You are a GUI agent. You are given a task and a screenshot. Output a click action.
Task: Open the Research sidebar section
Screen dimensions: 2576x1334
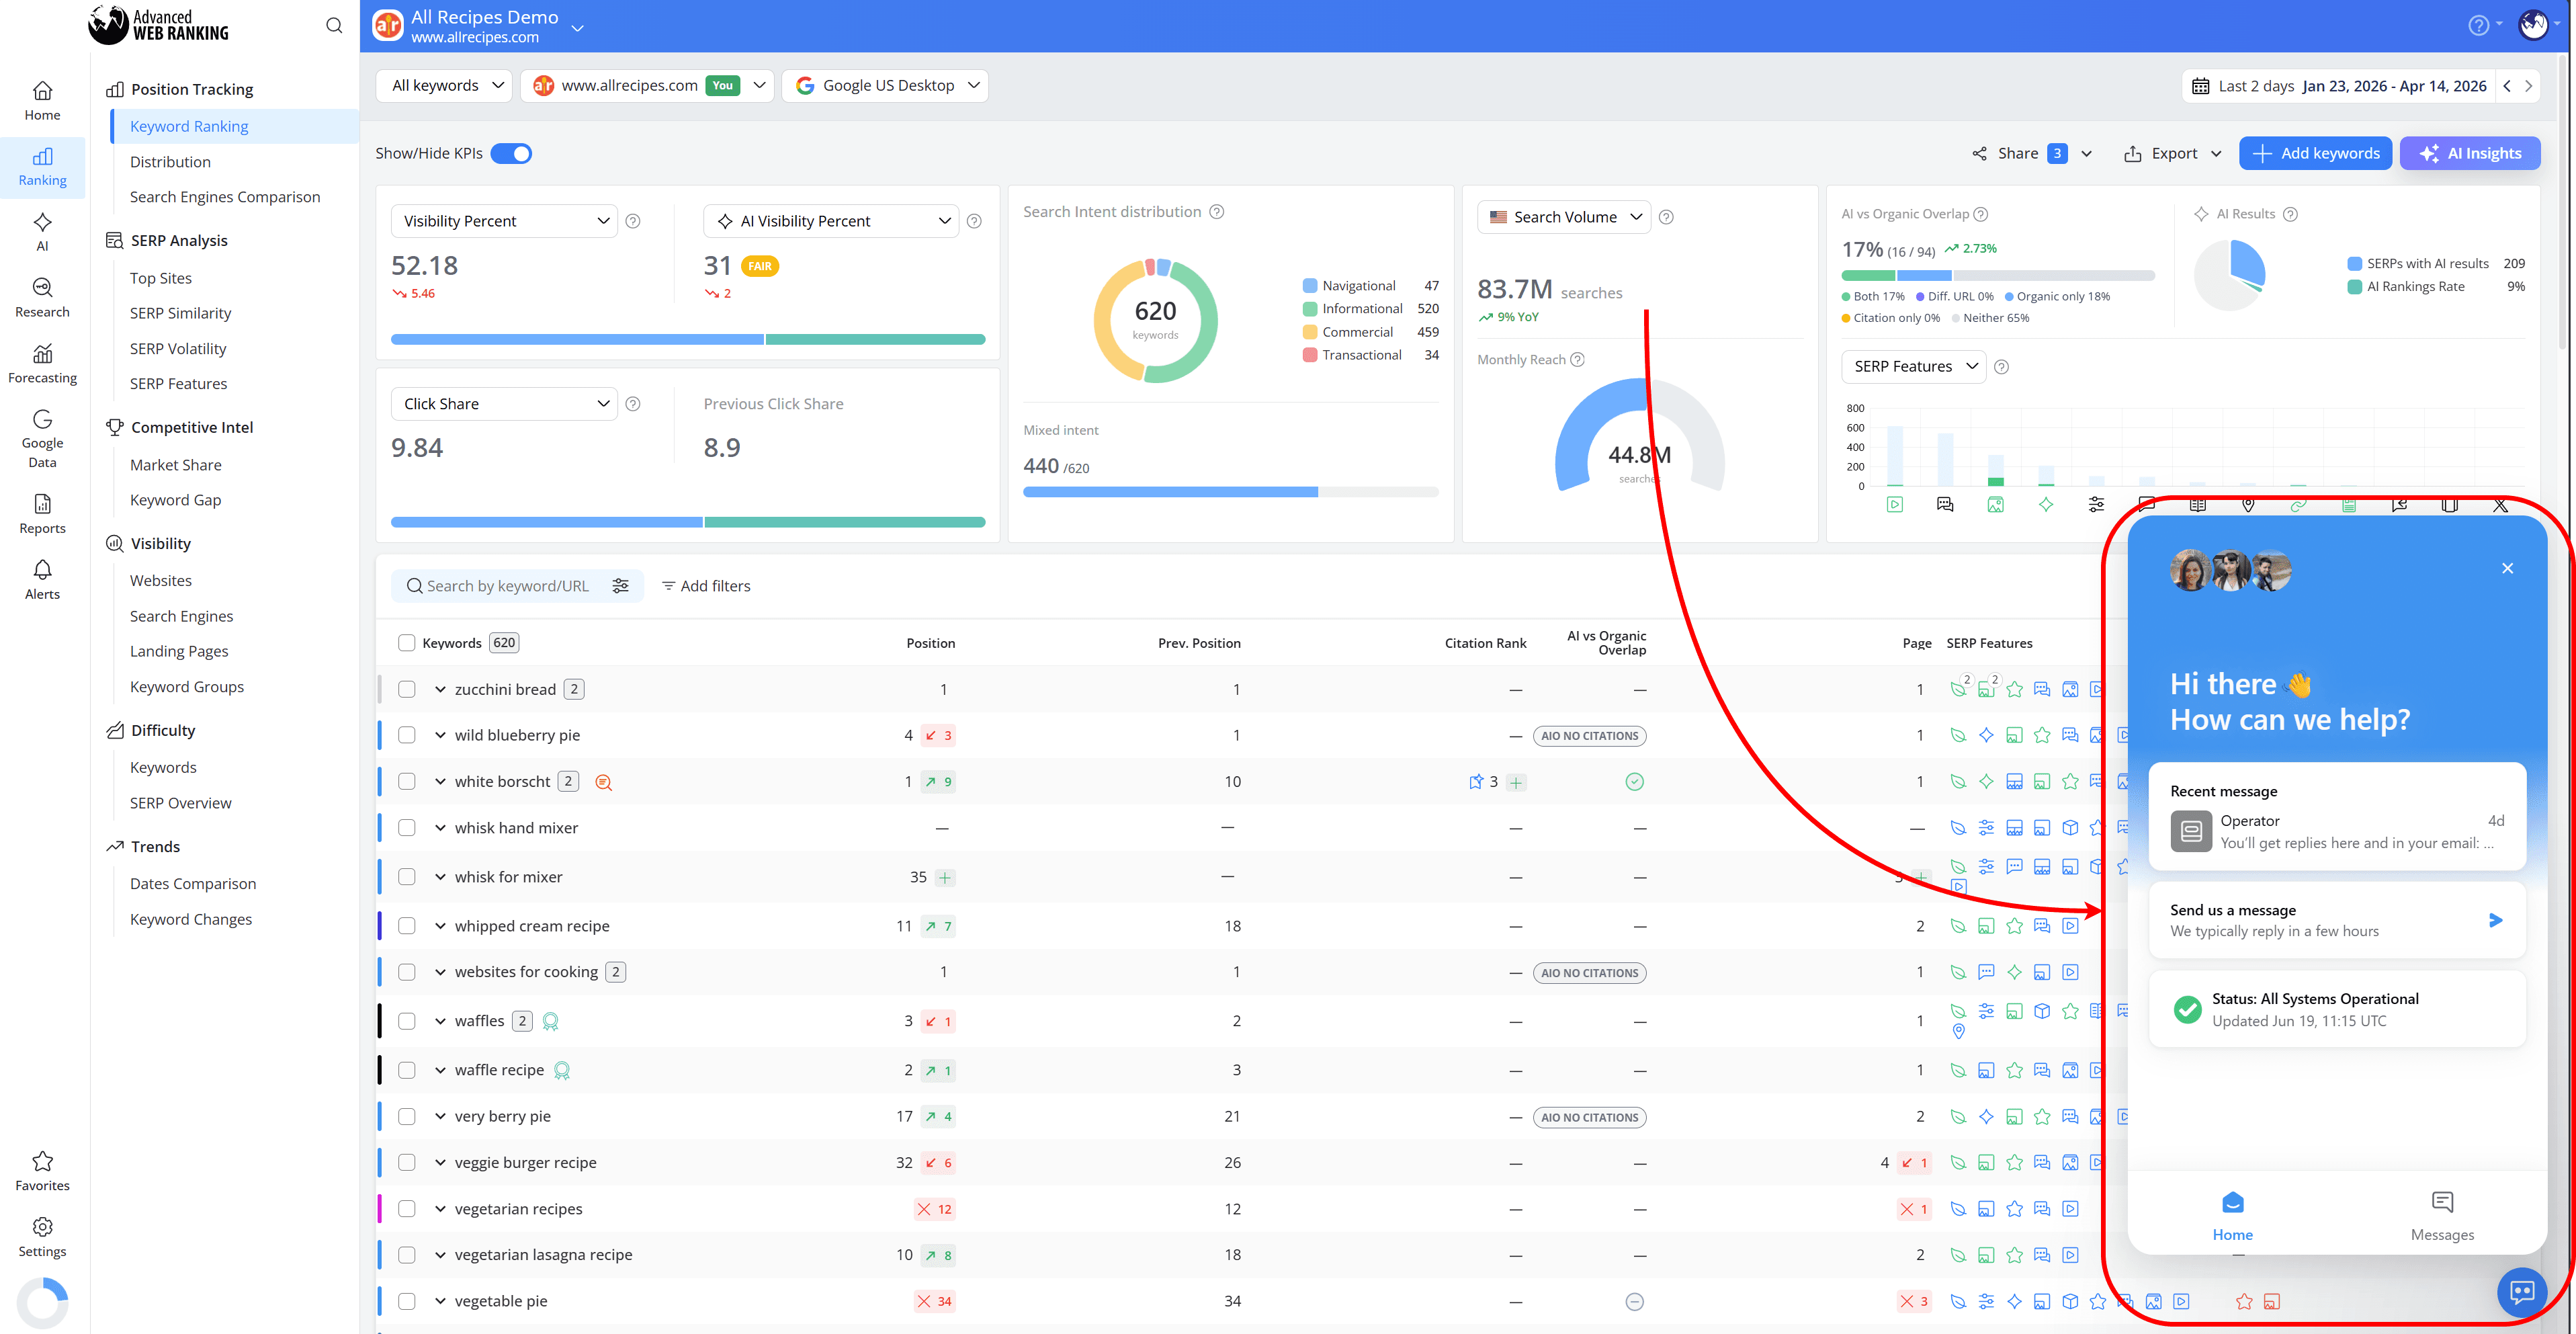point(42,298)
